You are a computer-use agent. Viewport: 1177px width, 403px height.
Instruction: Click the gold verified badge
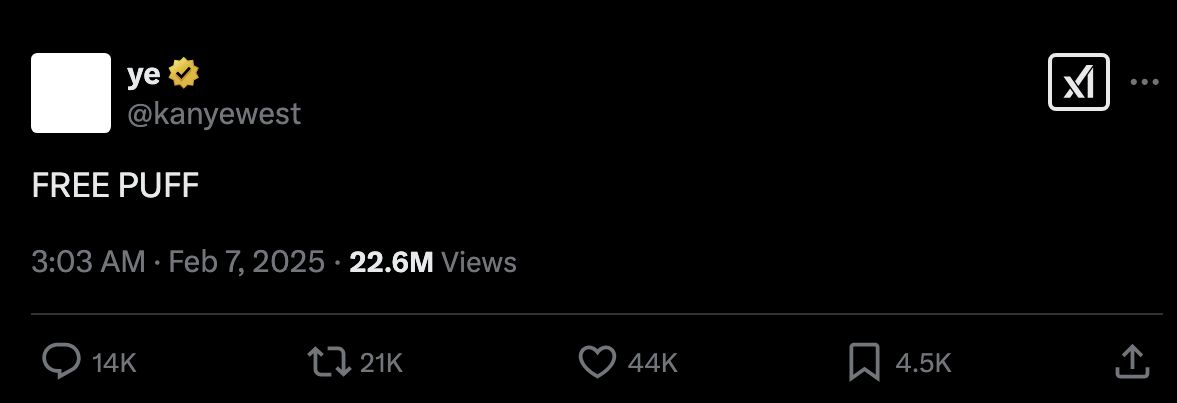point(184,73)
